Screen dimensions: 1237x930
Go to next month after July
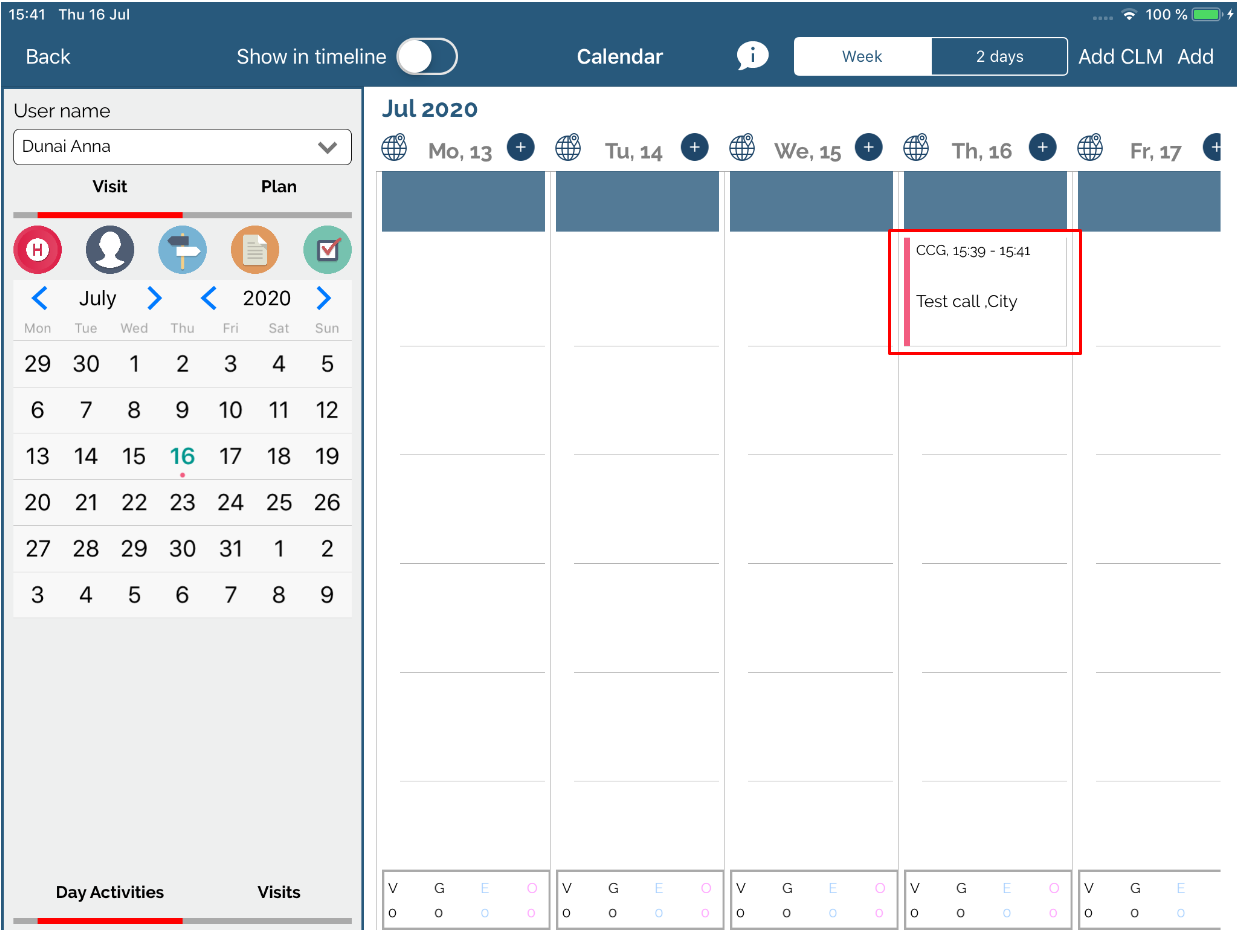(154, 298)
